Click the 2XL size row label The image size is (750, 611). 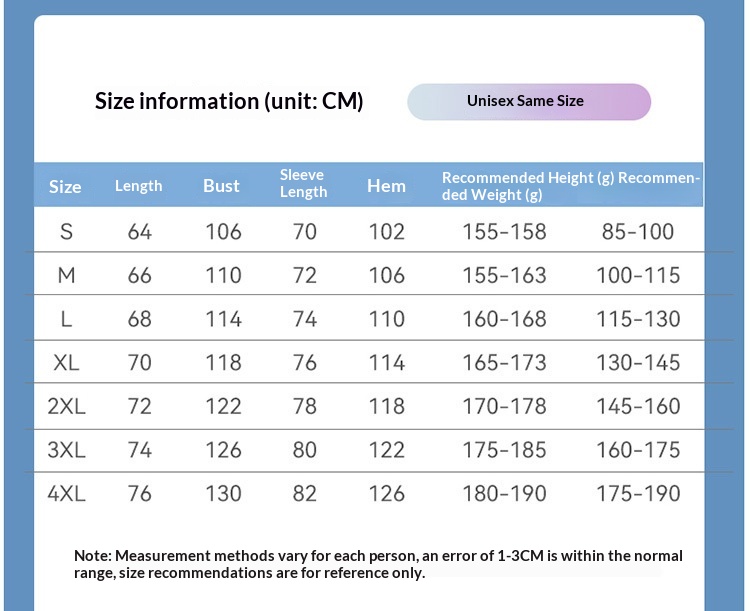pos(66,407)
